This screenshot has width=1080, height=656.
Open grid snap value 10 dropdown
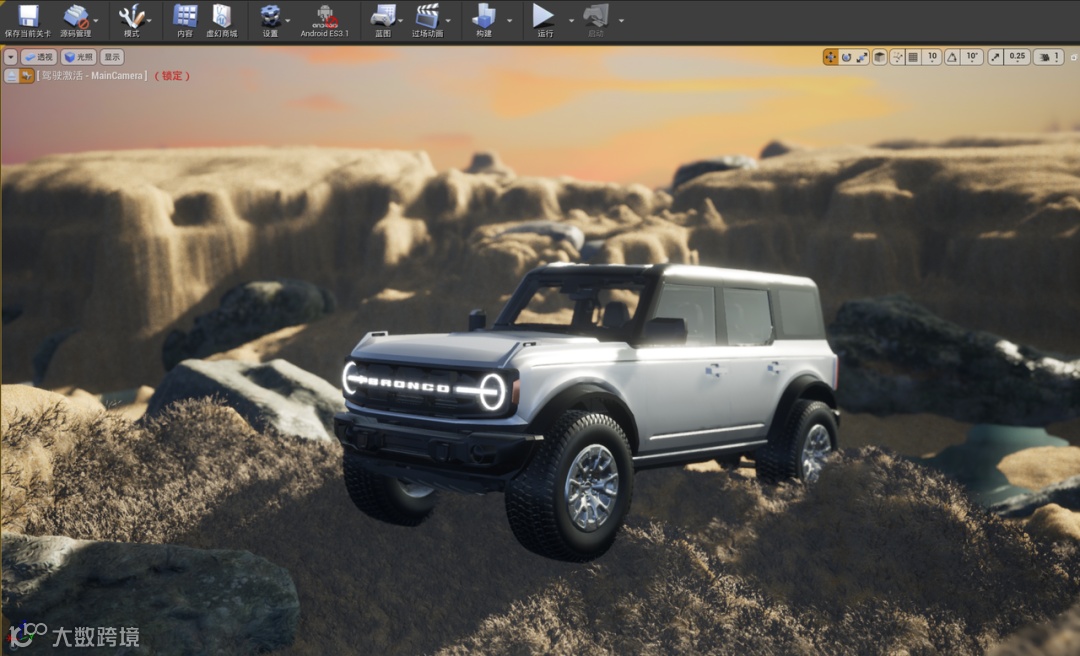coord(933,57)
